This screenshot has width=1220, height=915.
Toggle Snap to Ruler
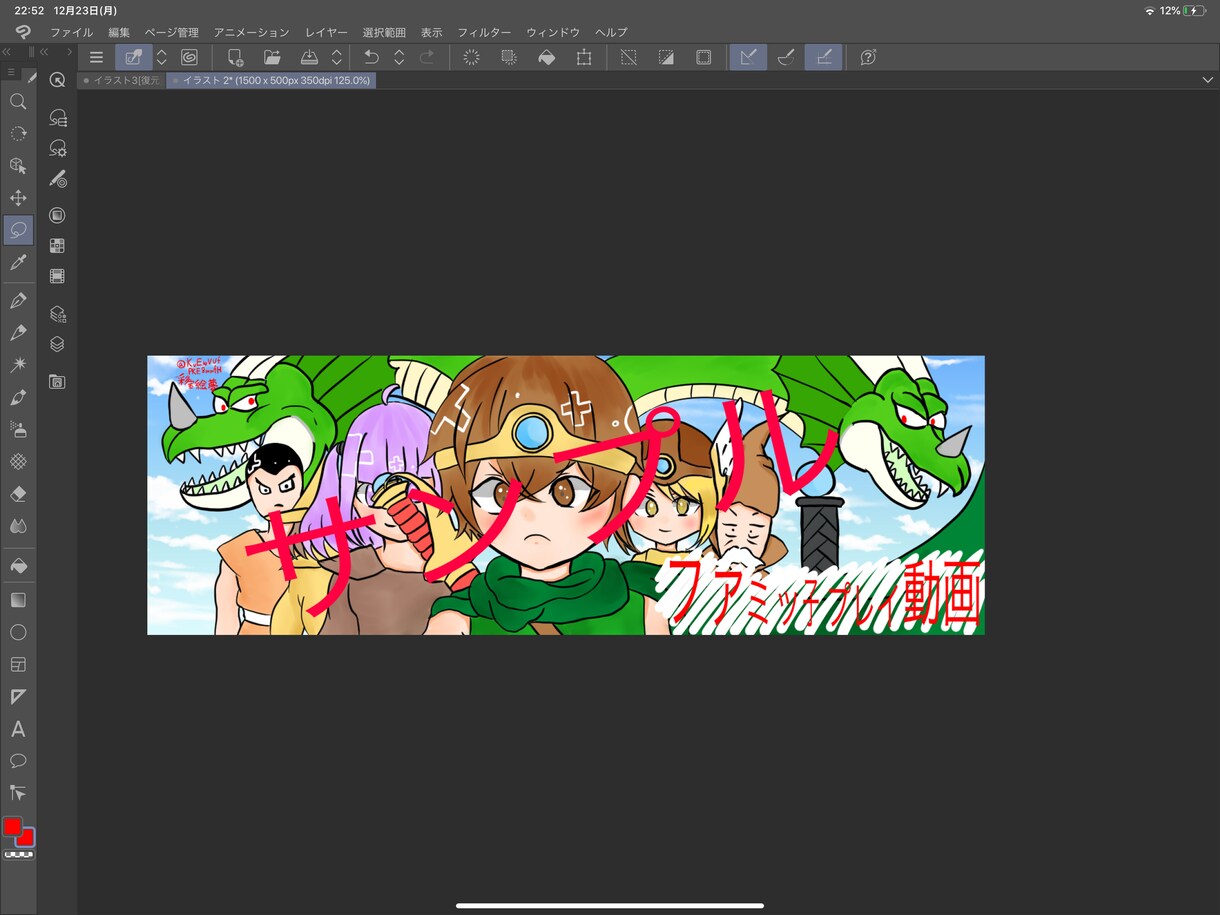pos(748,57)
